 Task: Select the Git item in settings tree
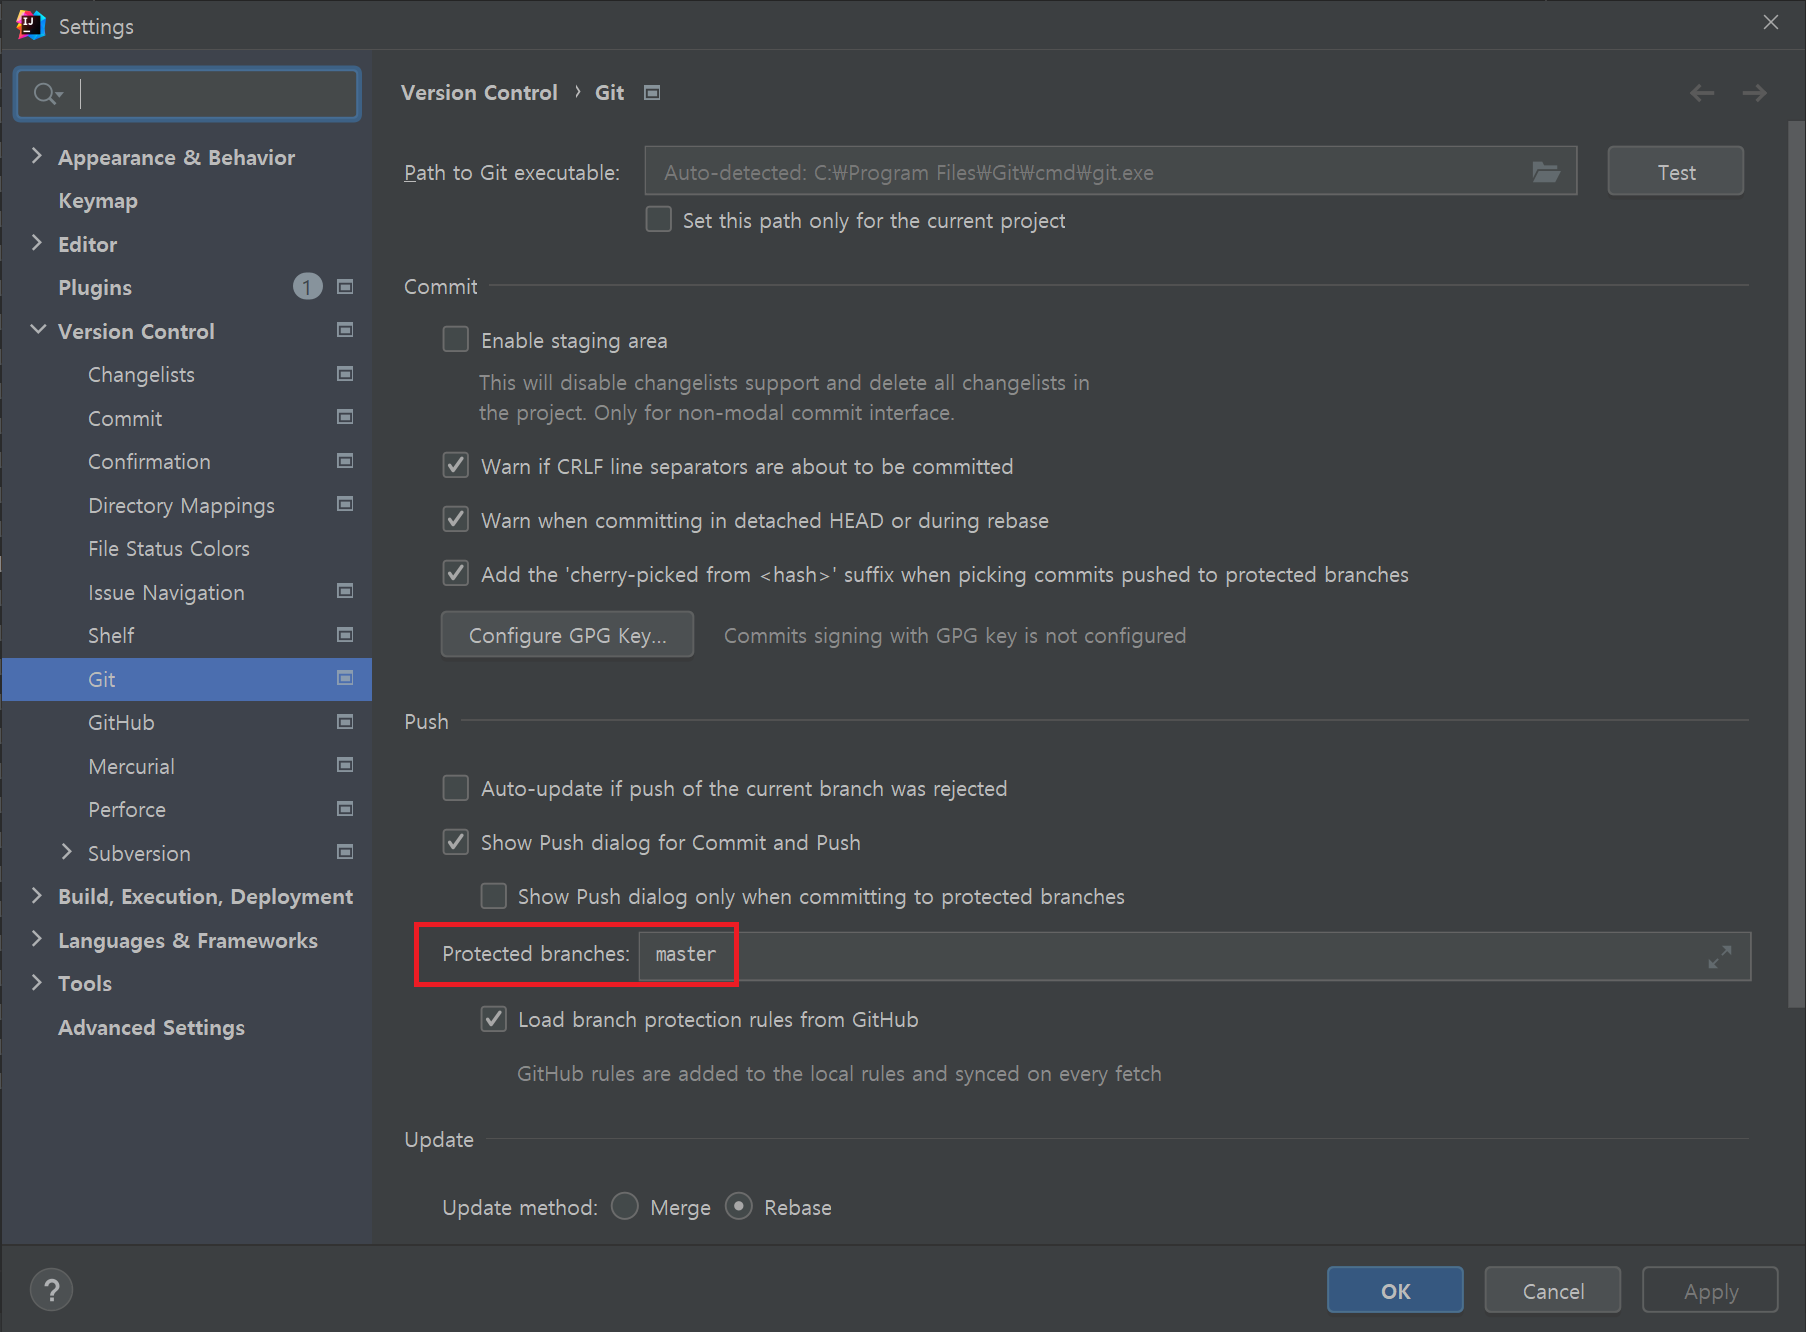click(187, 679)
